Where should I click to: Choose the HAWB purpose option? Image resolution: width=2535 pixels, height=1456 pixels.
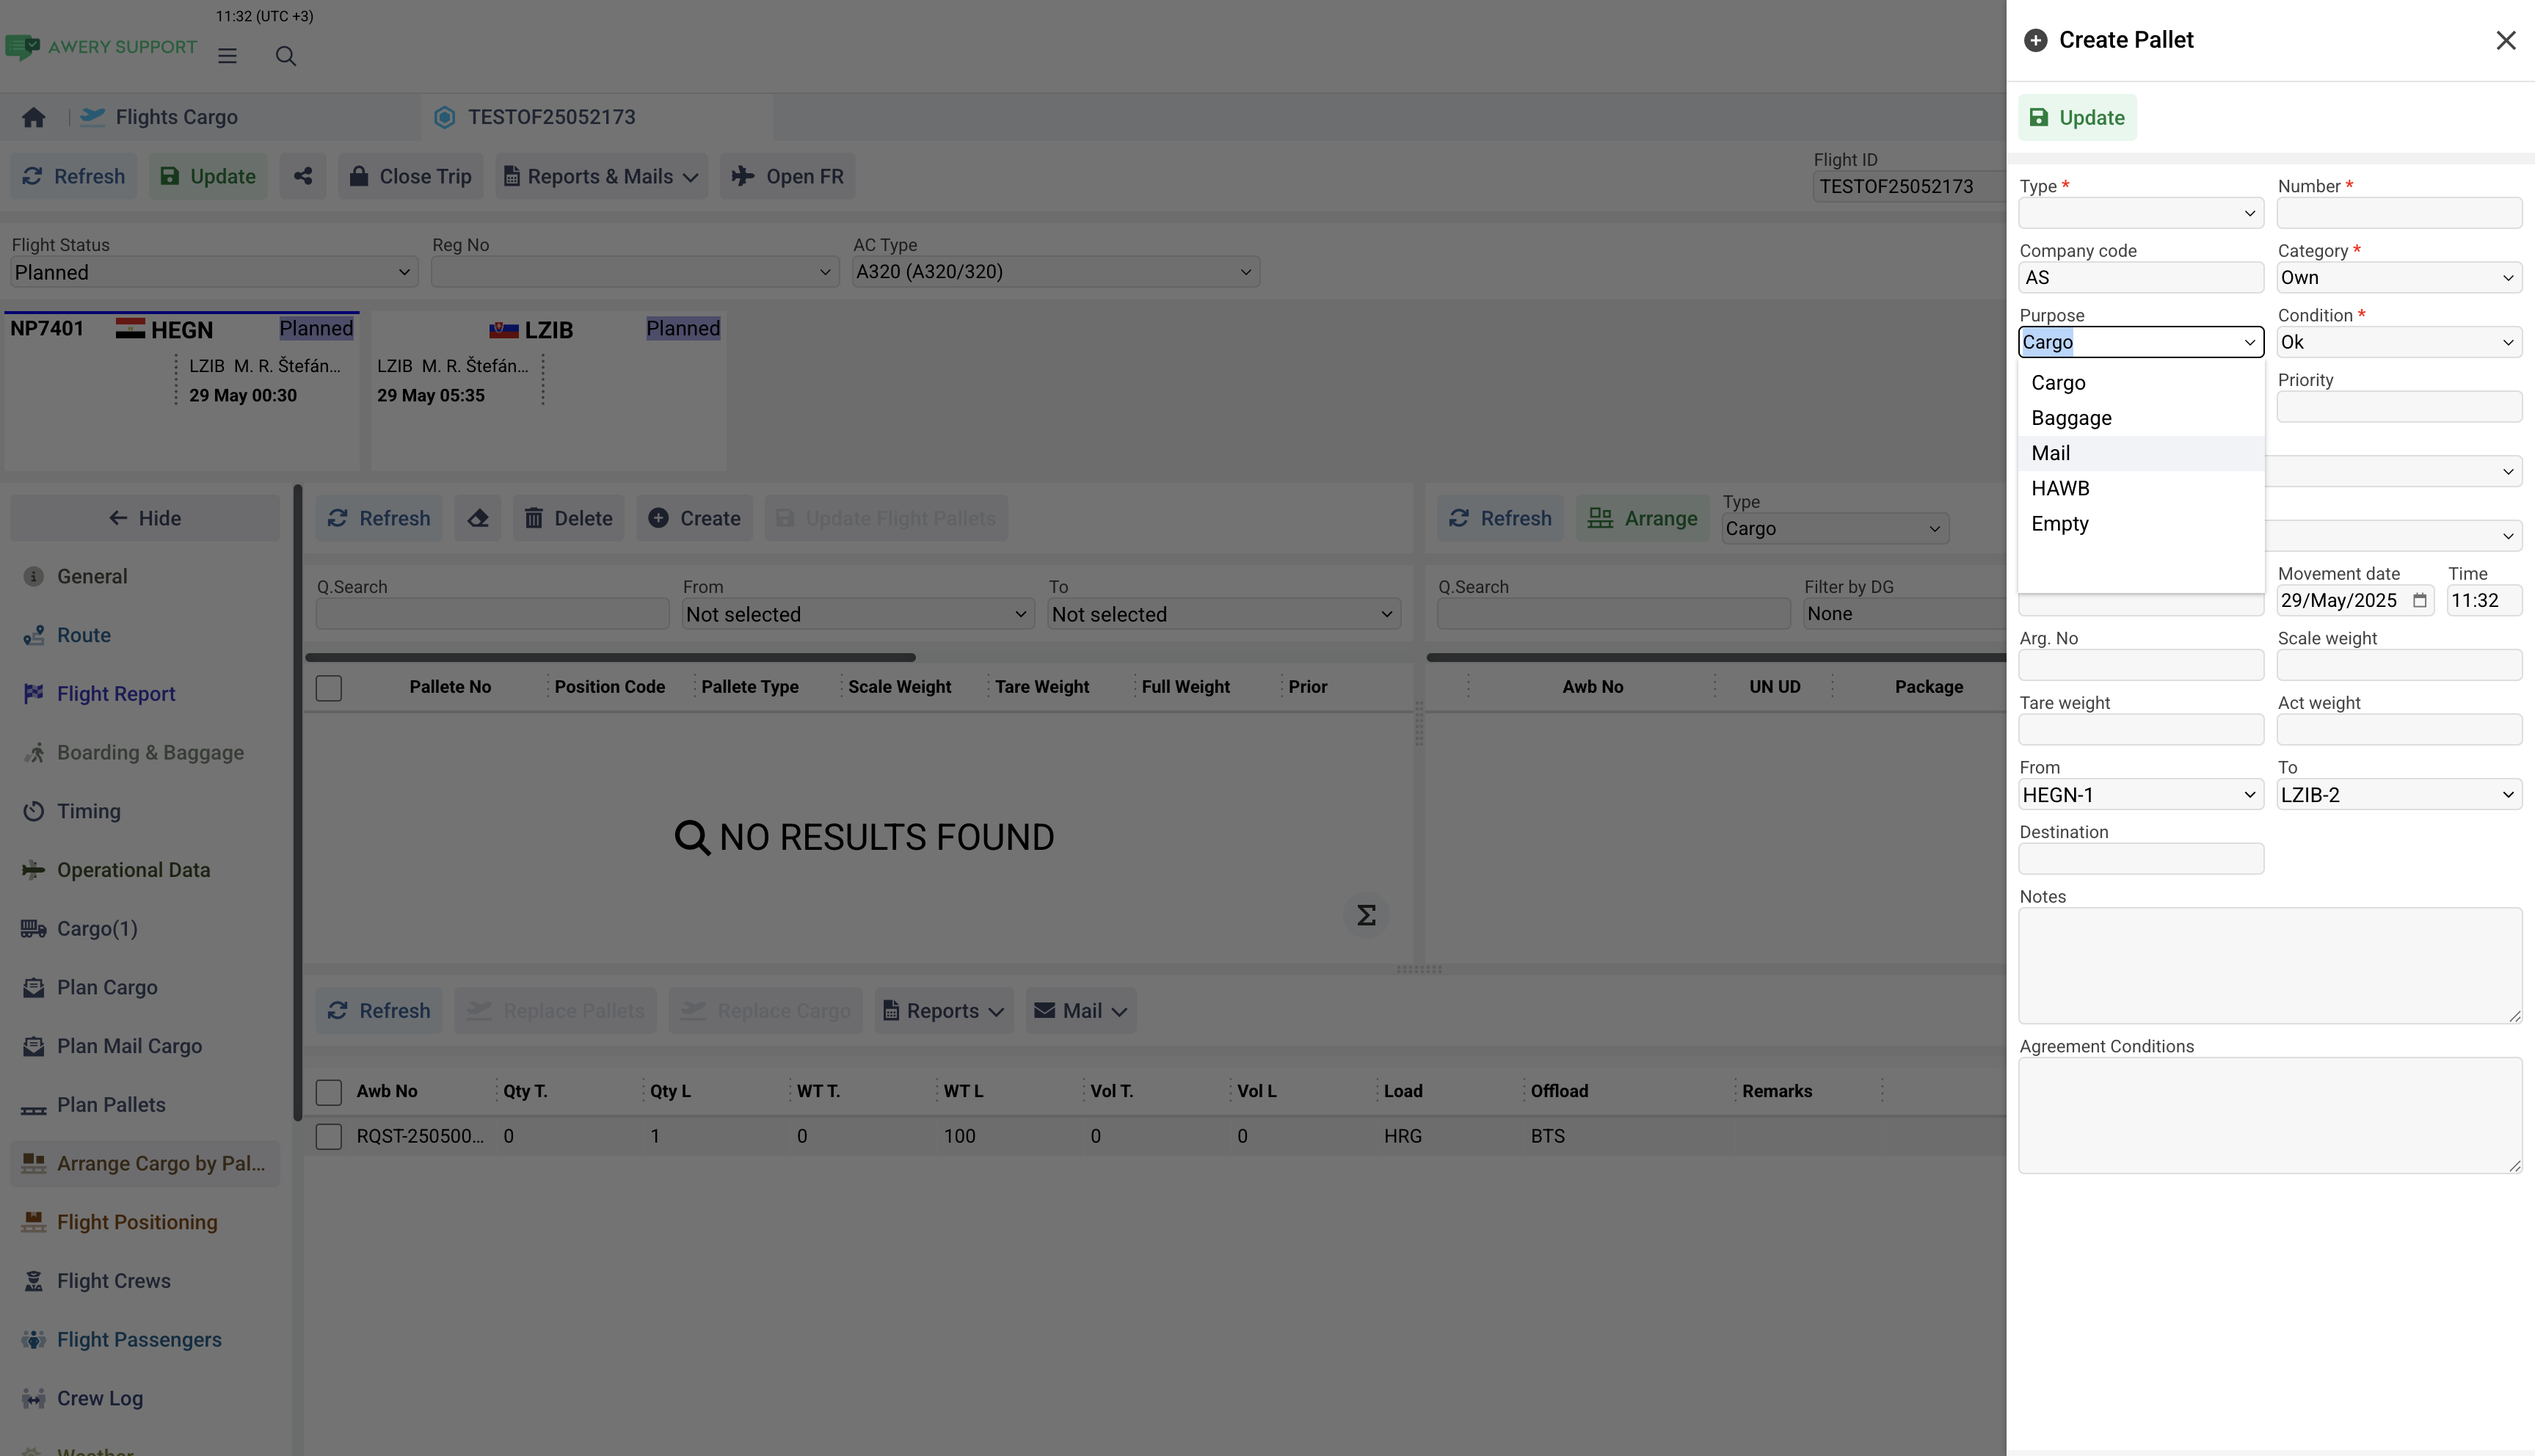click(2060, 489)
